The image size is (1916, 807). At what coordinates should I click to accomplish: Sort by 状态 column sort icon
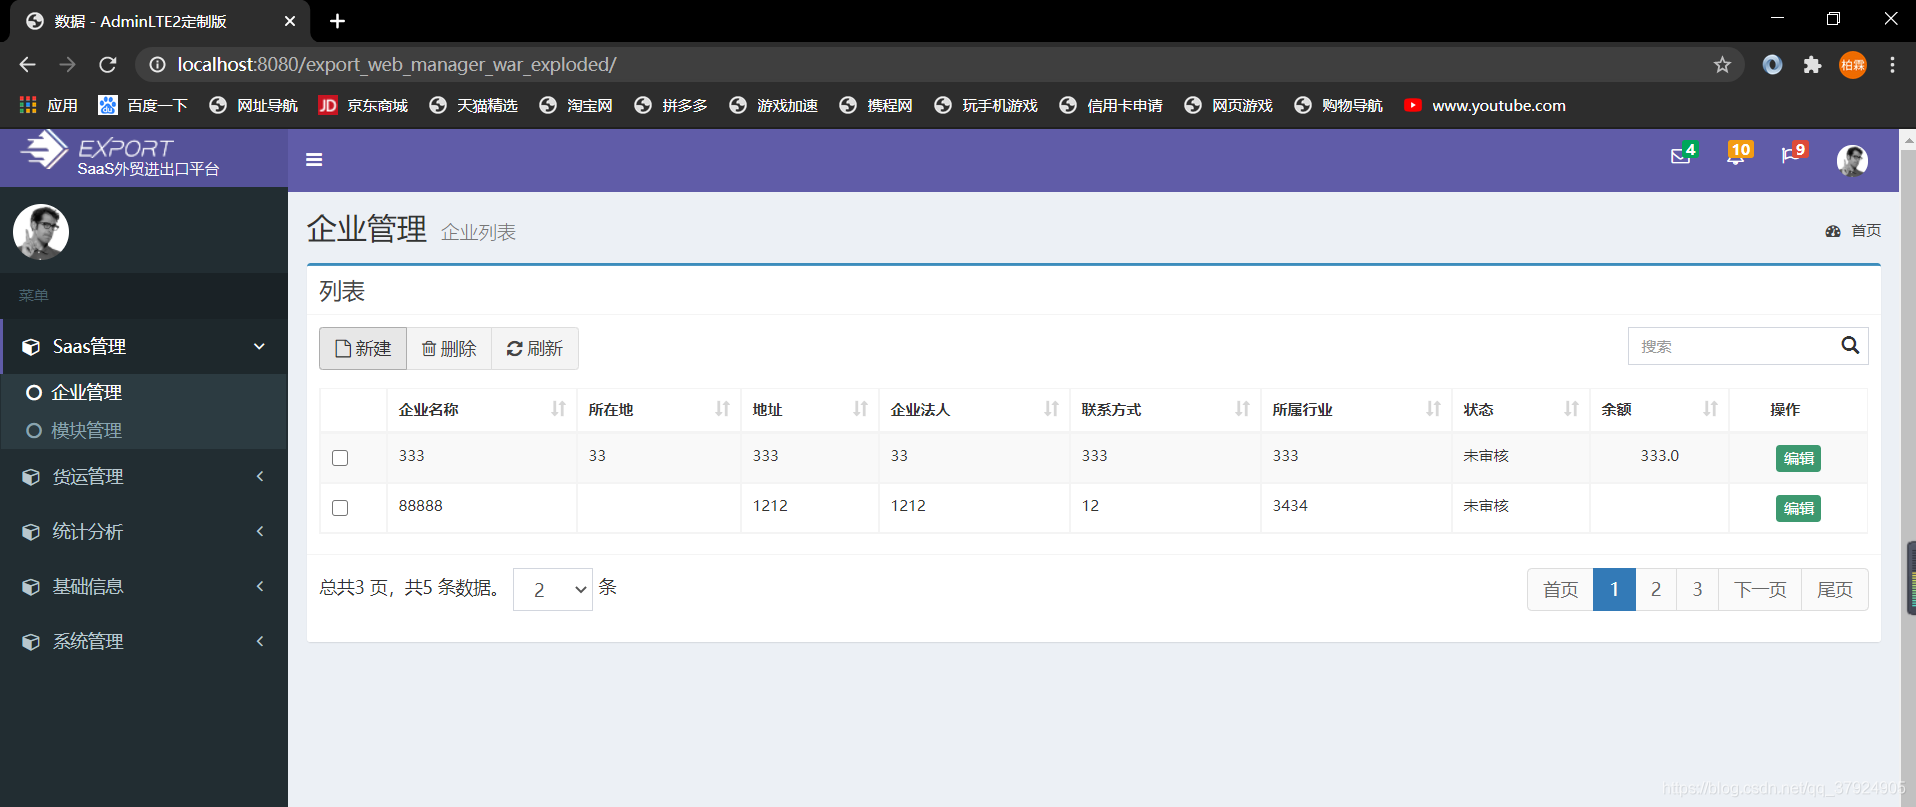click(1571, 409)
